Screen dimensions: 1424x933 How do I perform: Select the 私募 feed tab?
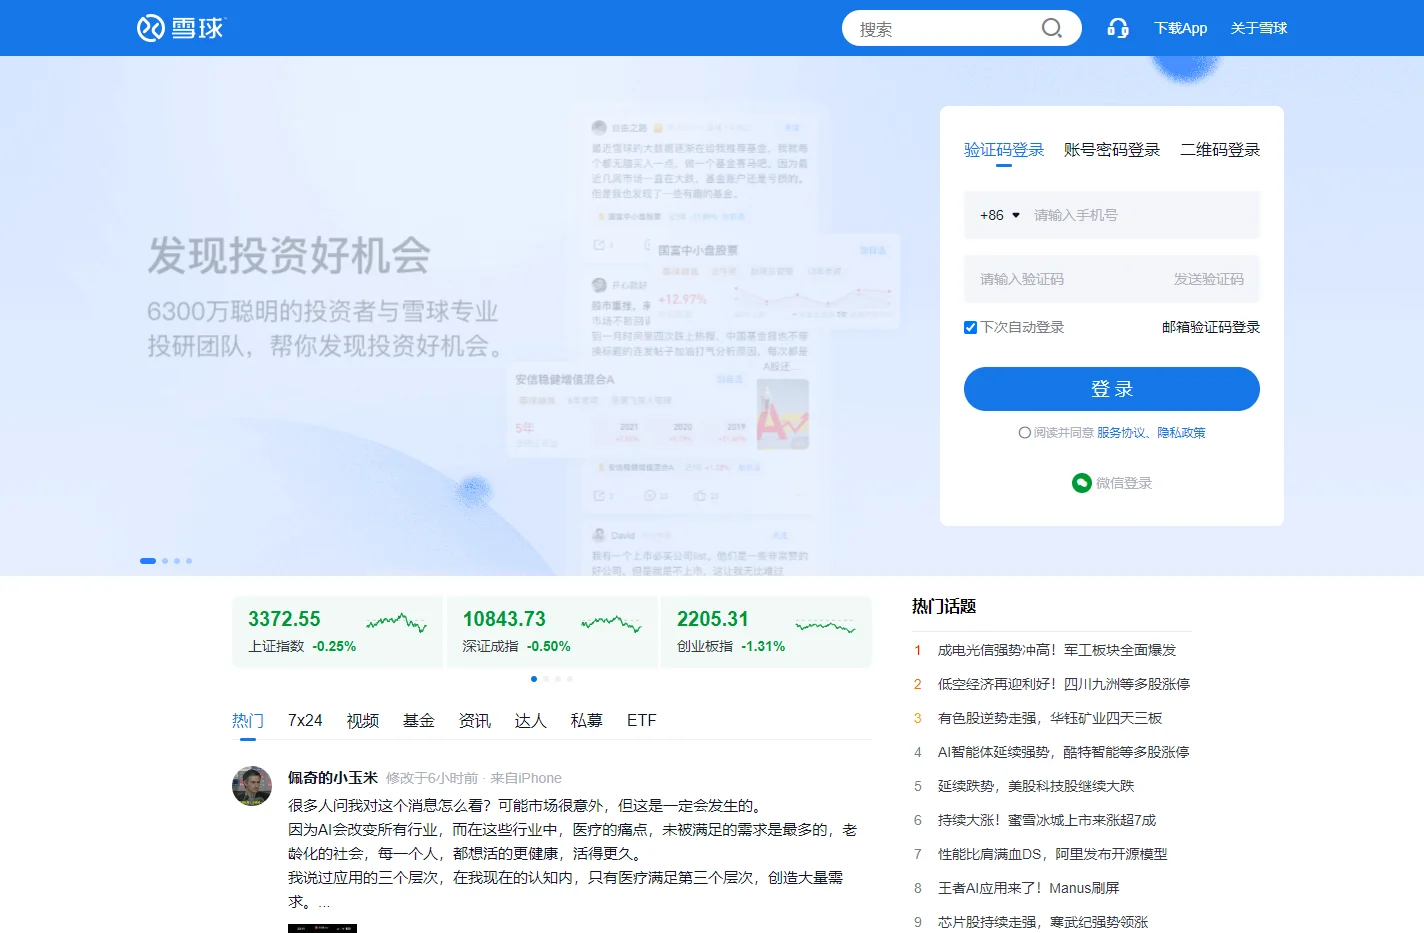tap(587, 721)
